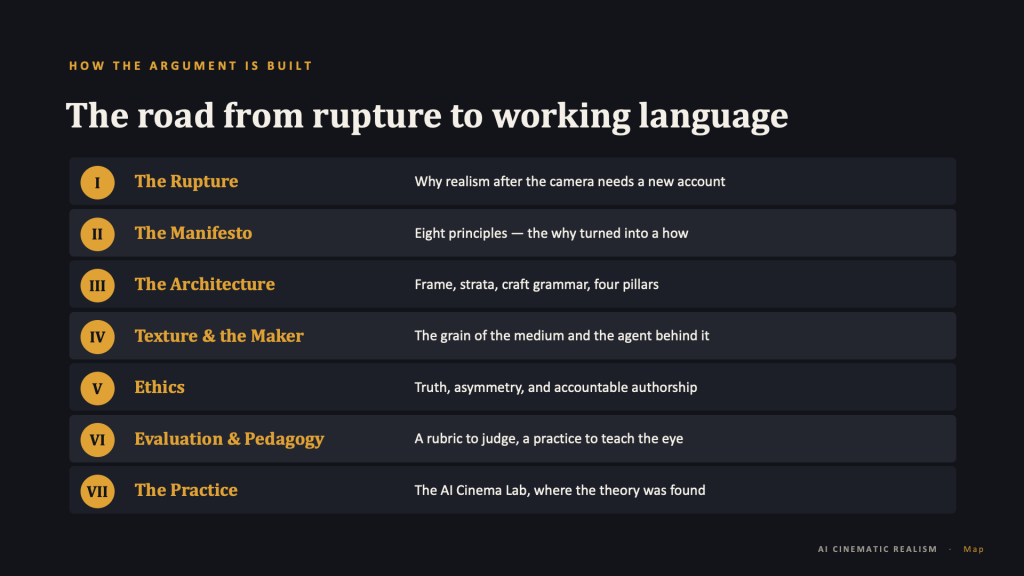The height and width of the screenshot is (576, 1024).
Task: Select 'The Practice' section title
Action: click(x=186, y=490)
